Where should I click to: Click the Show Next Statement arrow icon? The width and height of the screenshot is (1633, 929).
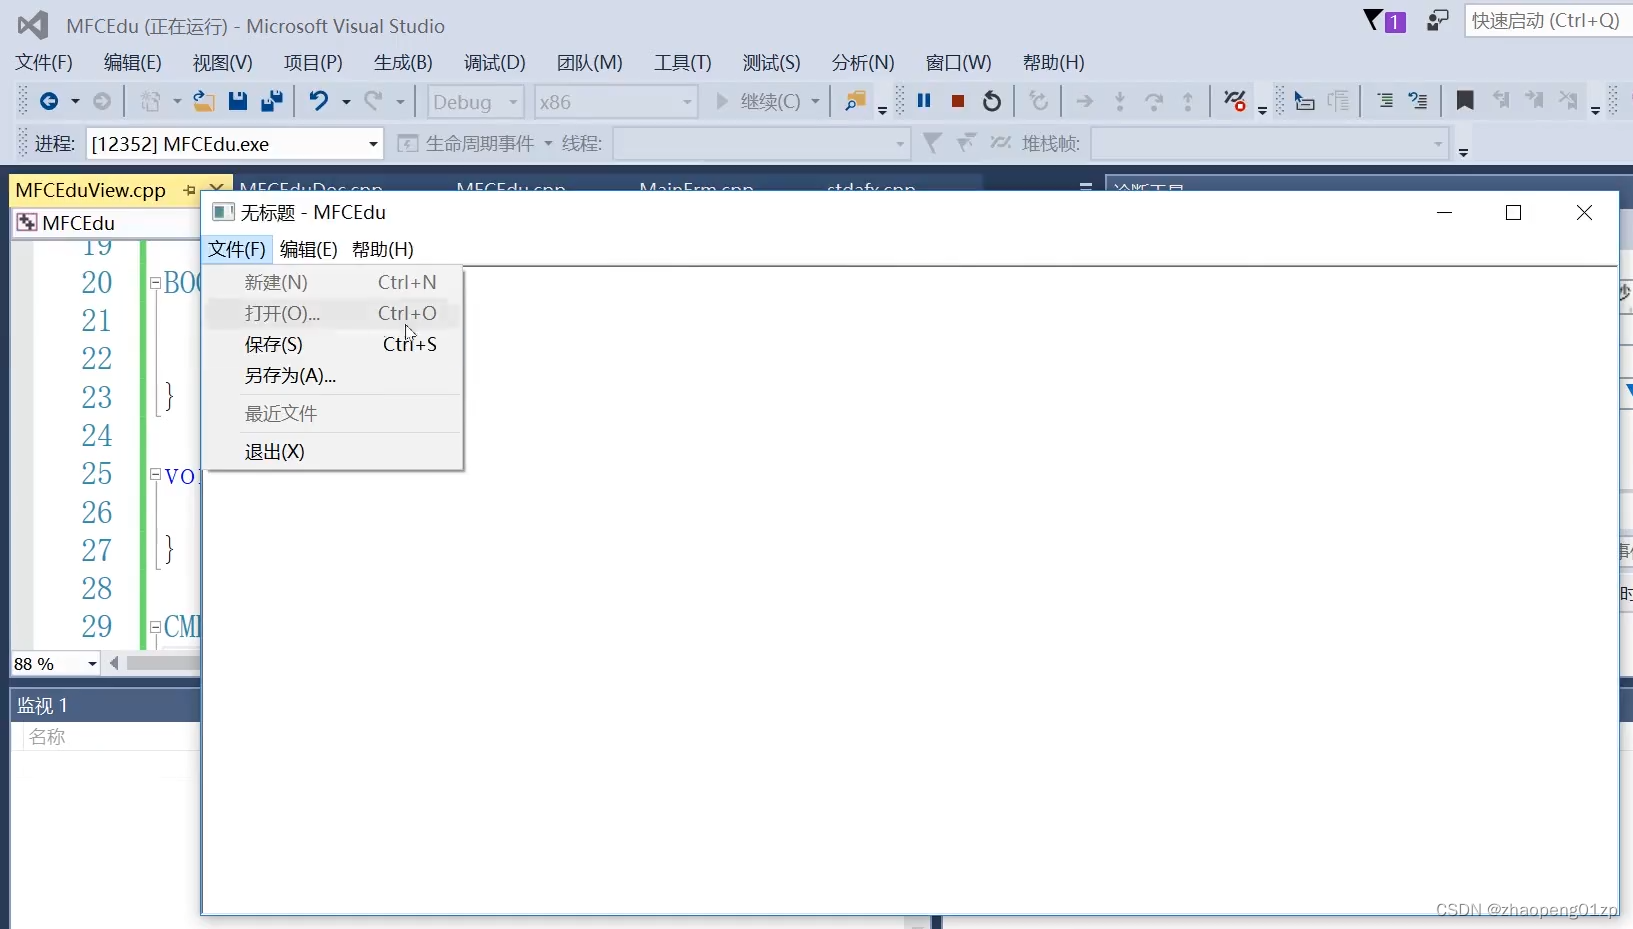point(1084,101)
